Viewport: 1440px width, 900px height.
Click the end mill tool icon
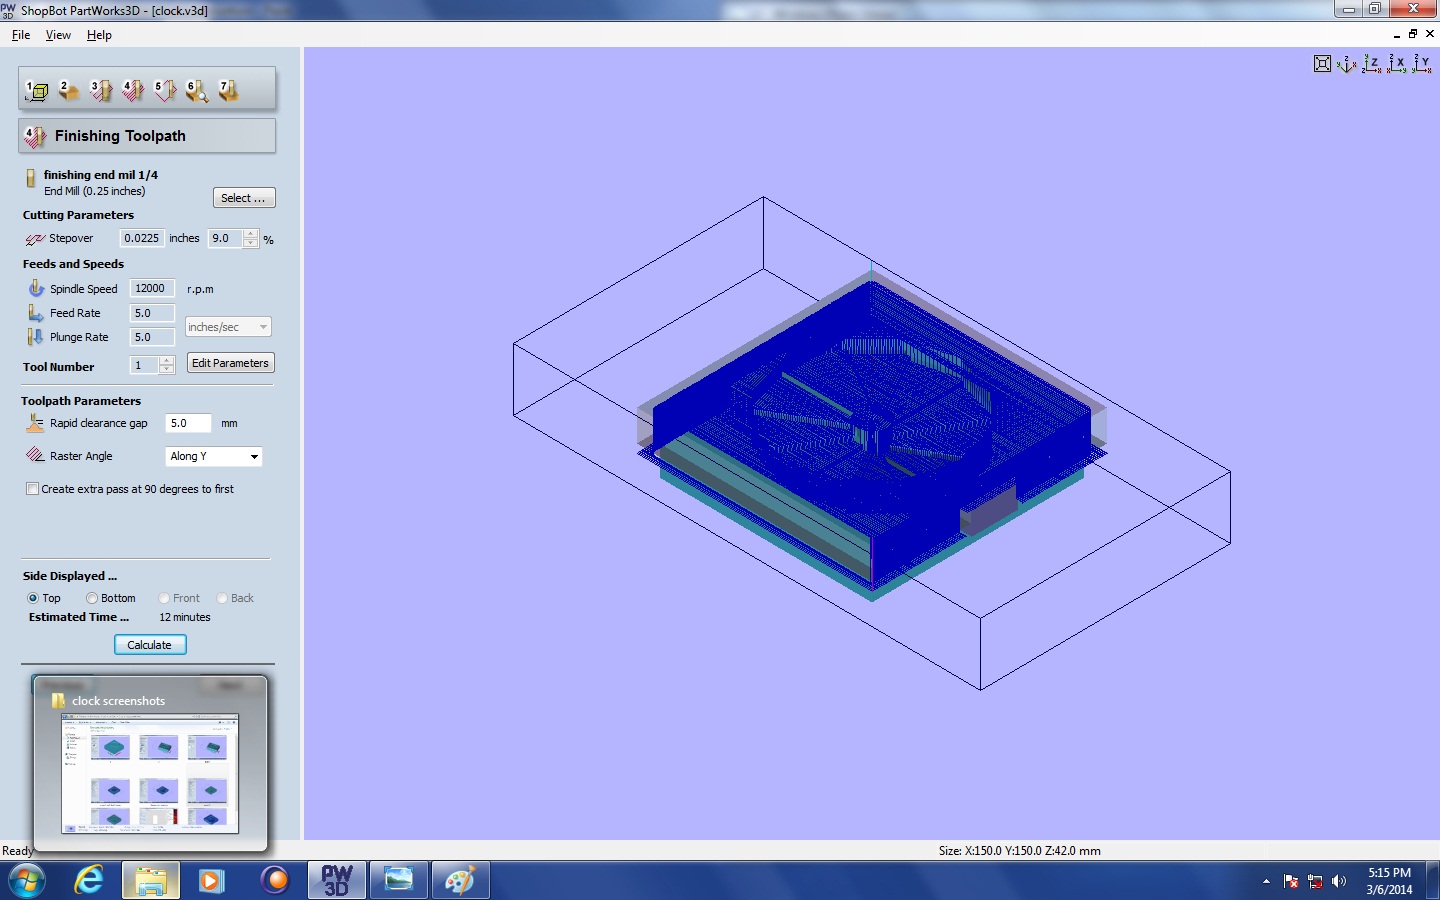coord(31,179)
